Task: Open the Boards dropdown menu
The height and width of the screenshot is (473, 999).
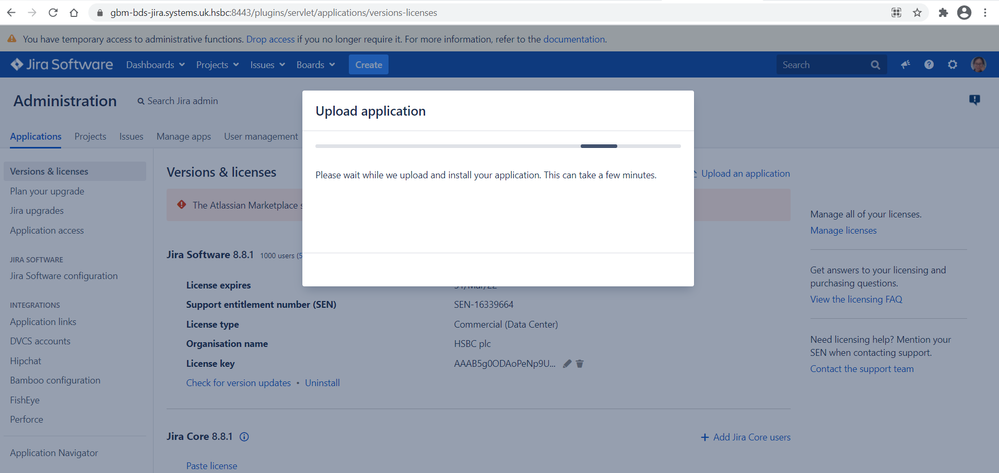Action: pos(315,64)
